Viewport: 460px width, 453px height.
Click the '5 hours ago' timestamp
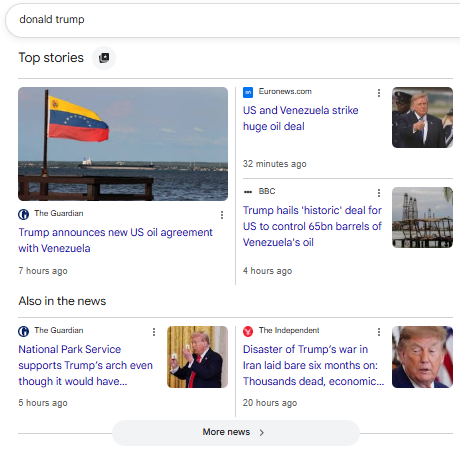[x=43, y=403]
